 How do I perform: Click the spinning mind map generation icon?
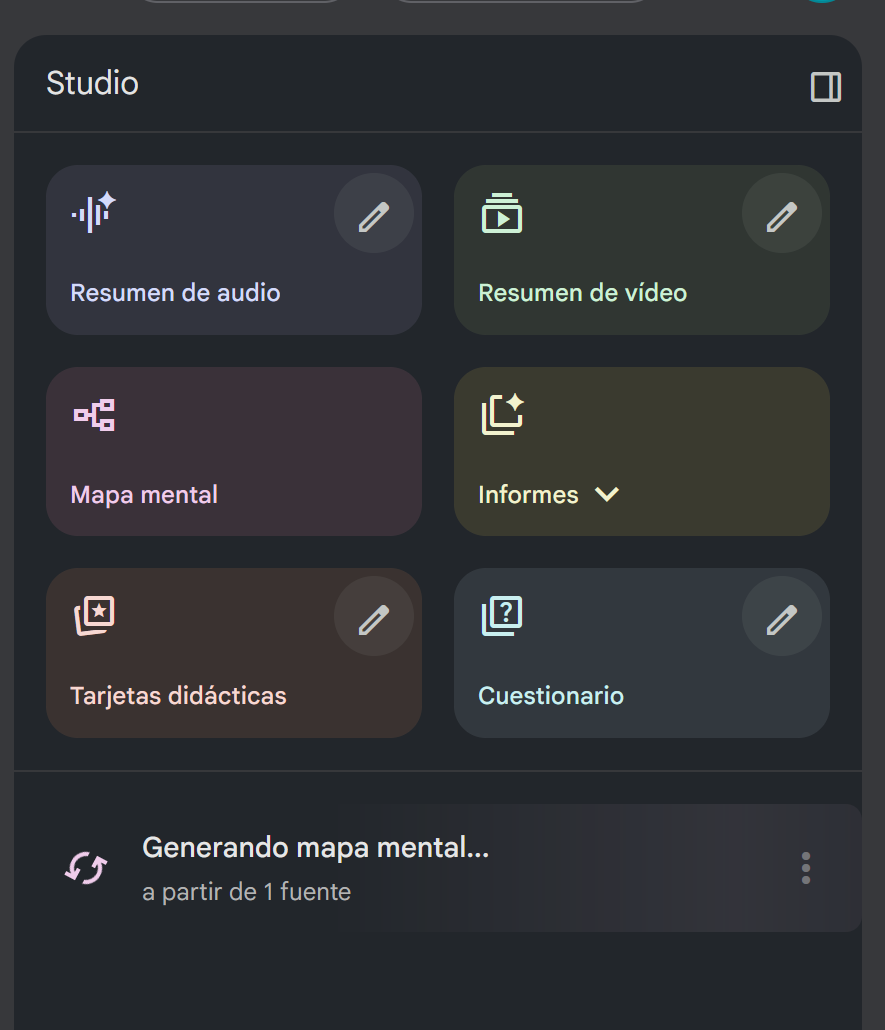click(85, 867)
